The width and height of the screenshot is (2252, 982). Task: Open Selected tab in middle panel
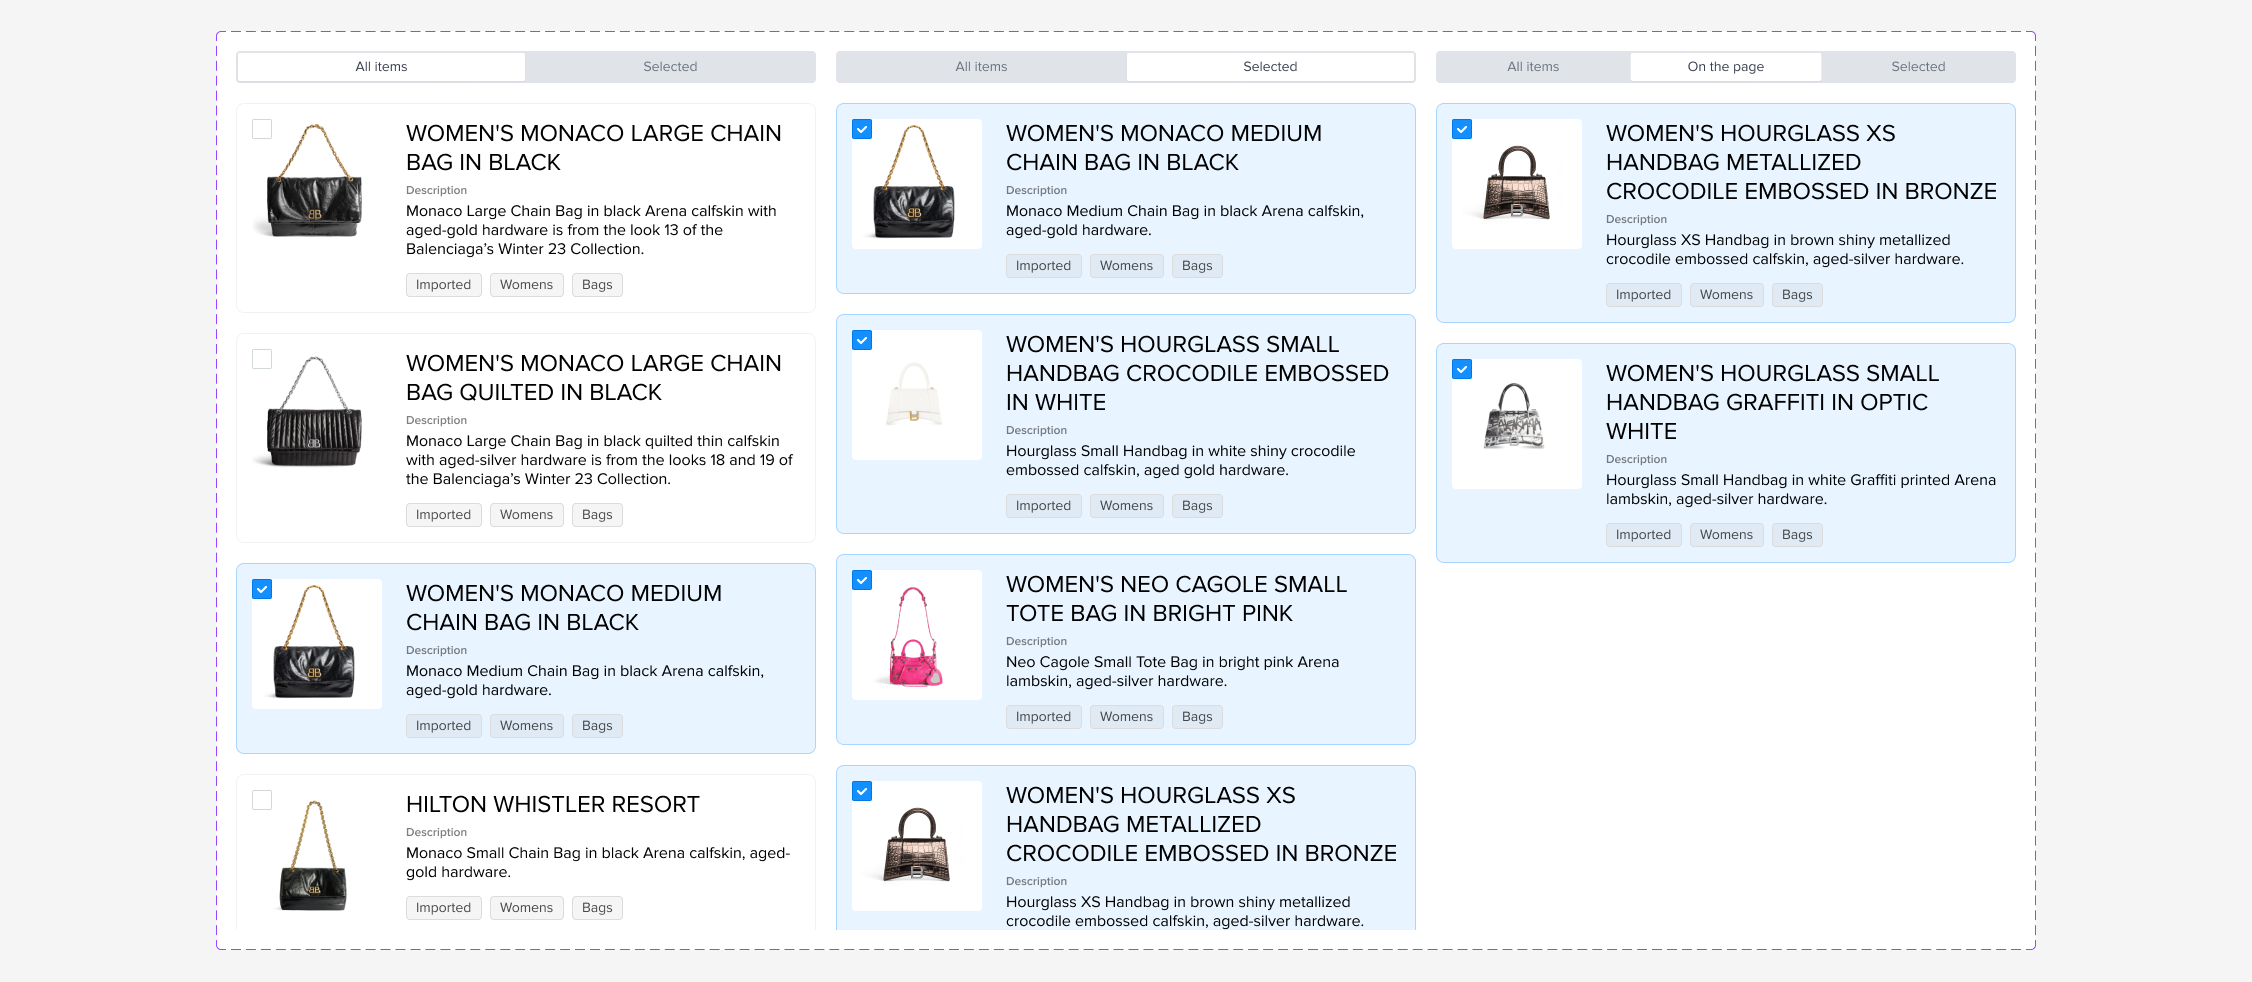point(1270,67)
